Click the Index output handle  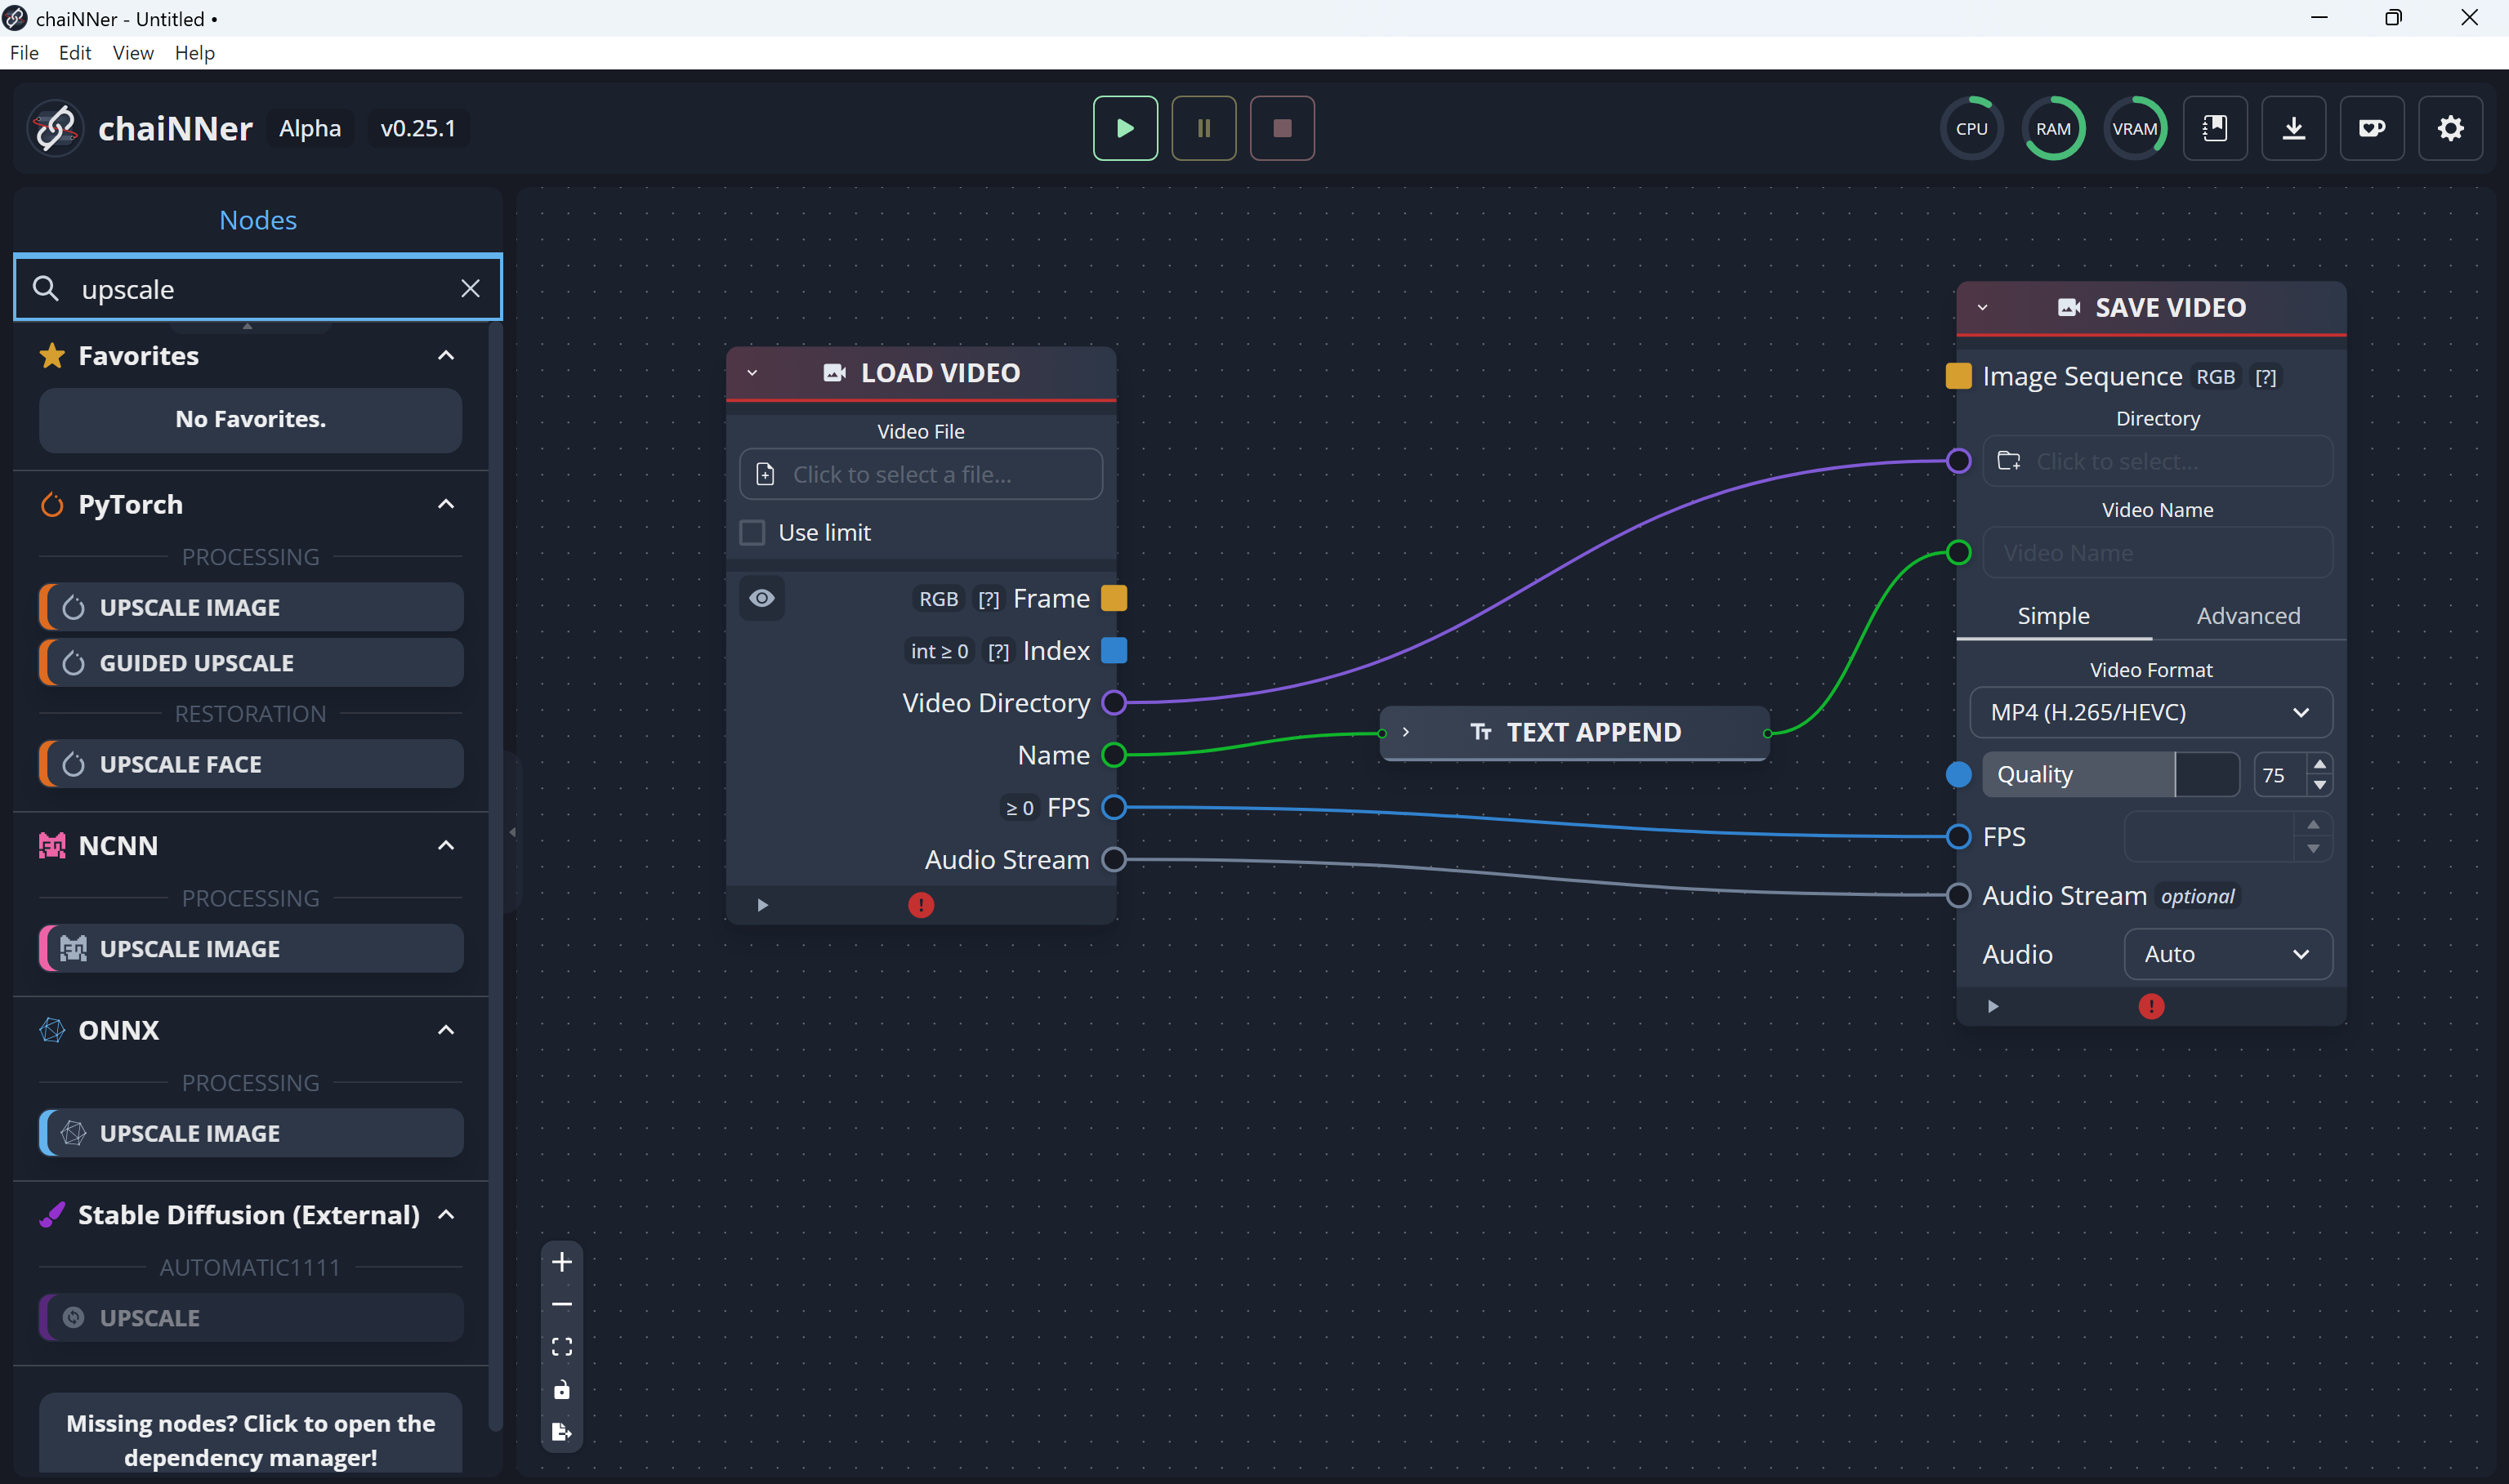(1114, 650)
